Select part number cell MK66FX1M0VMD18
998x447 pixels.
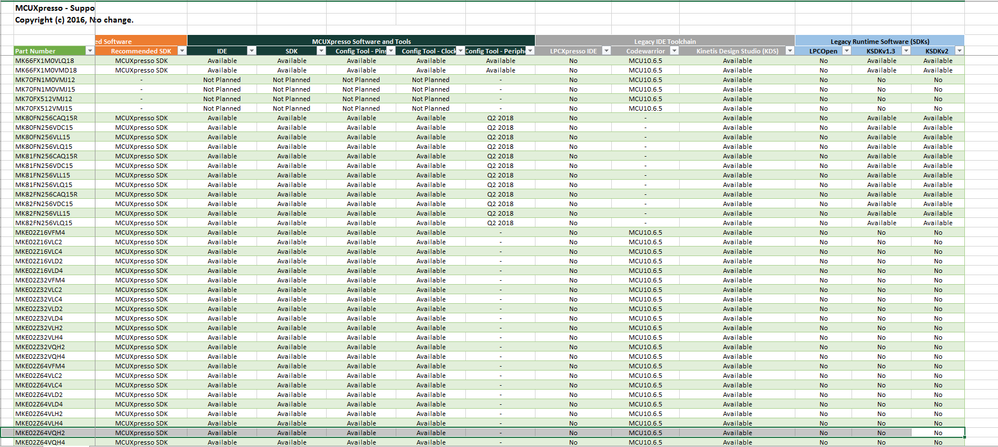pyautogui.click(x=54, y=70)
